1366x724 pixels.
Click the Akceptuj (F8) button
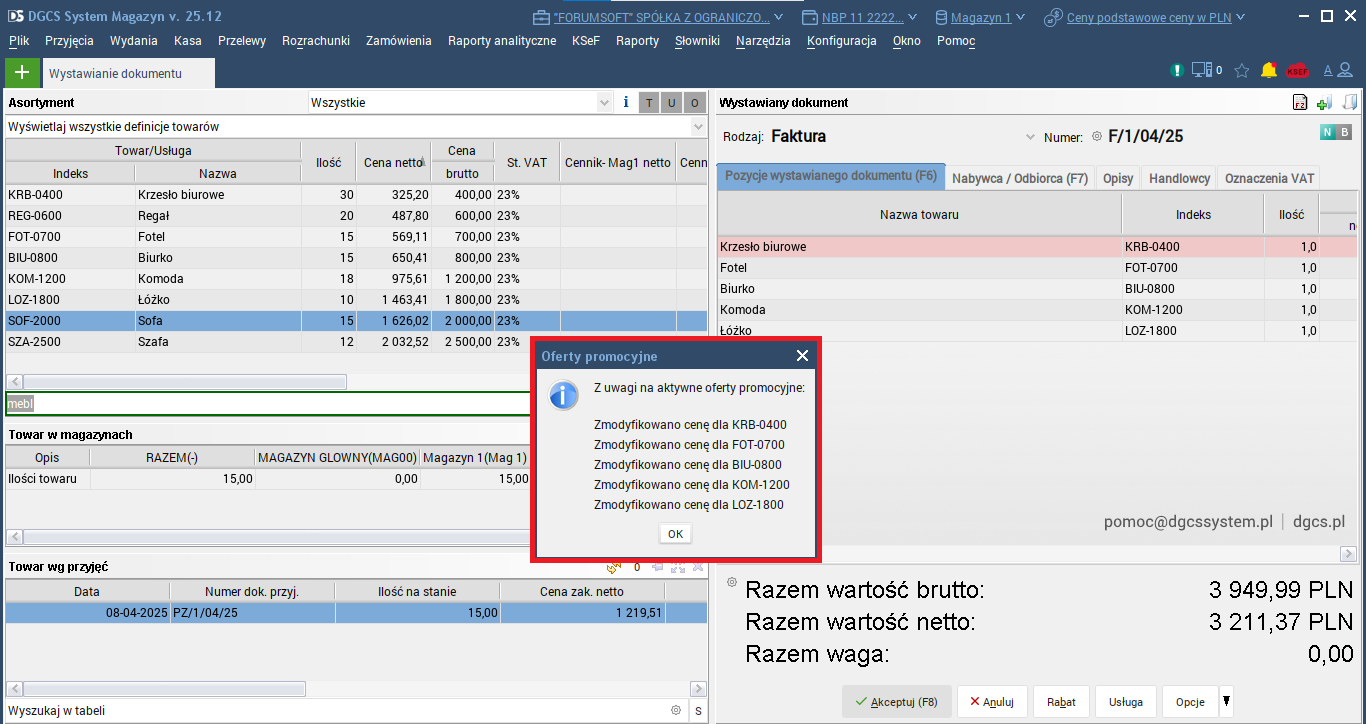click(897, 702)
